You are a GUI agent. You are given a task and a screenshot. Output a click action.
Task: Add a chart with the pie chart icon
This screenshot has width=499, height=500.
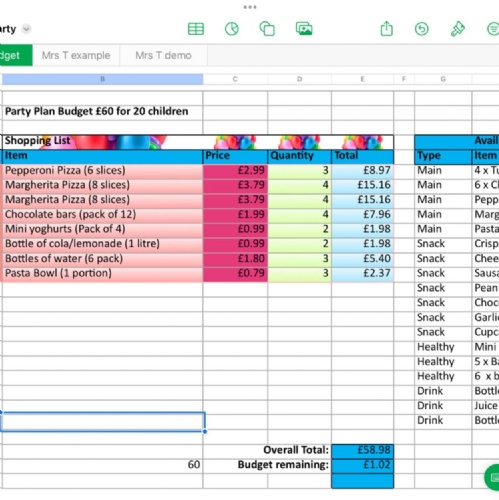point(232,29)
